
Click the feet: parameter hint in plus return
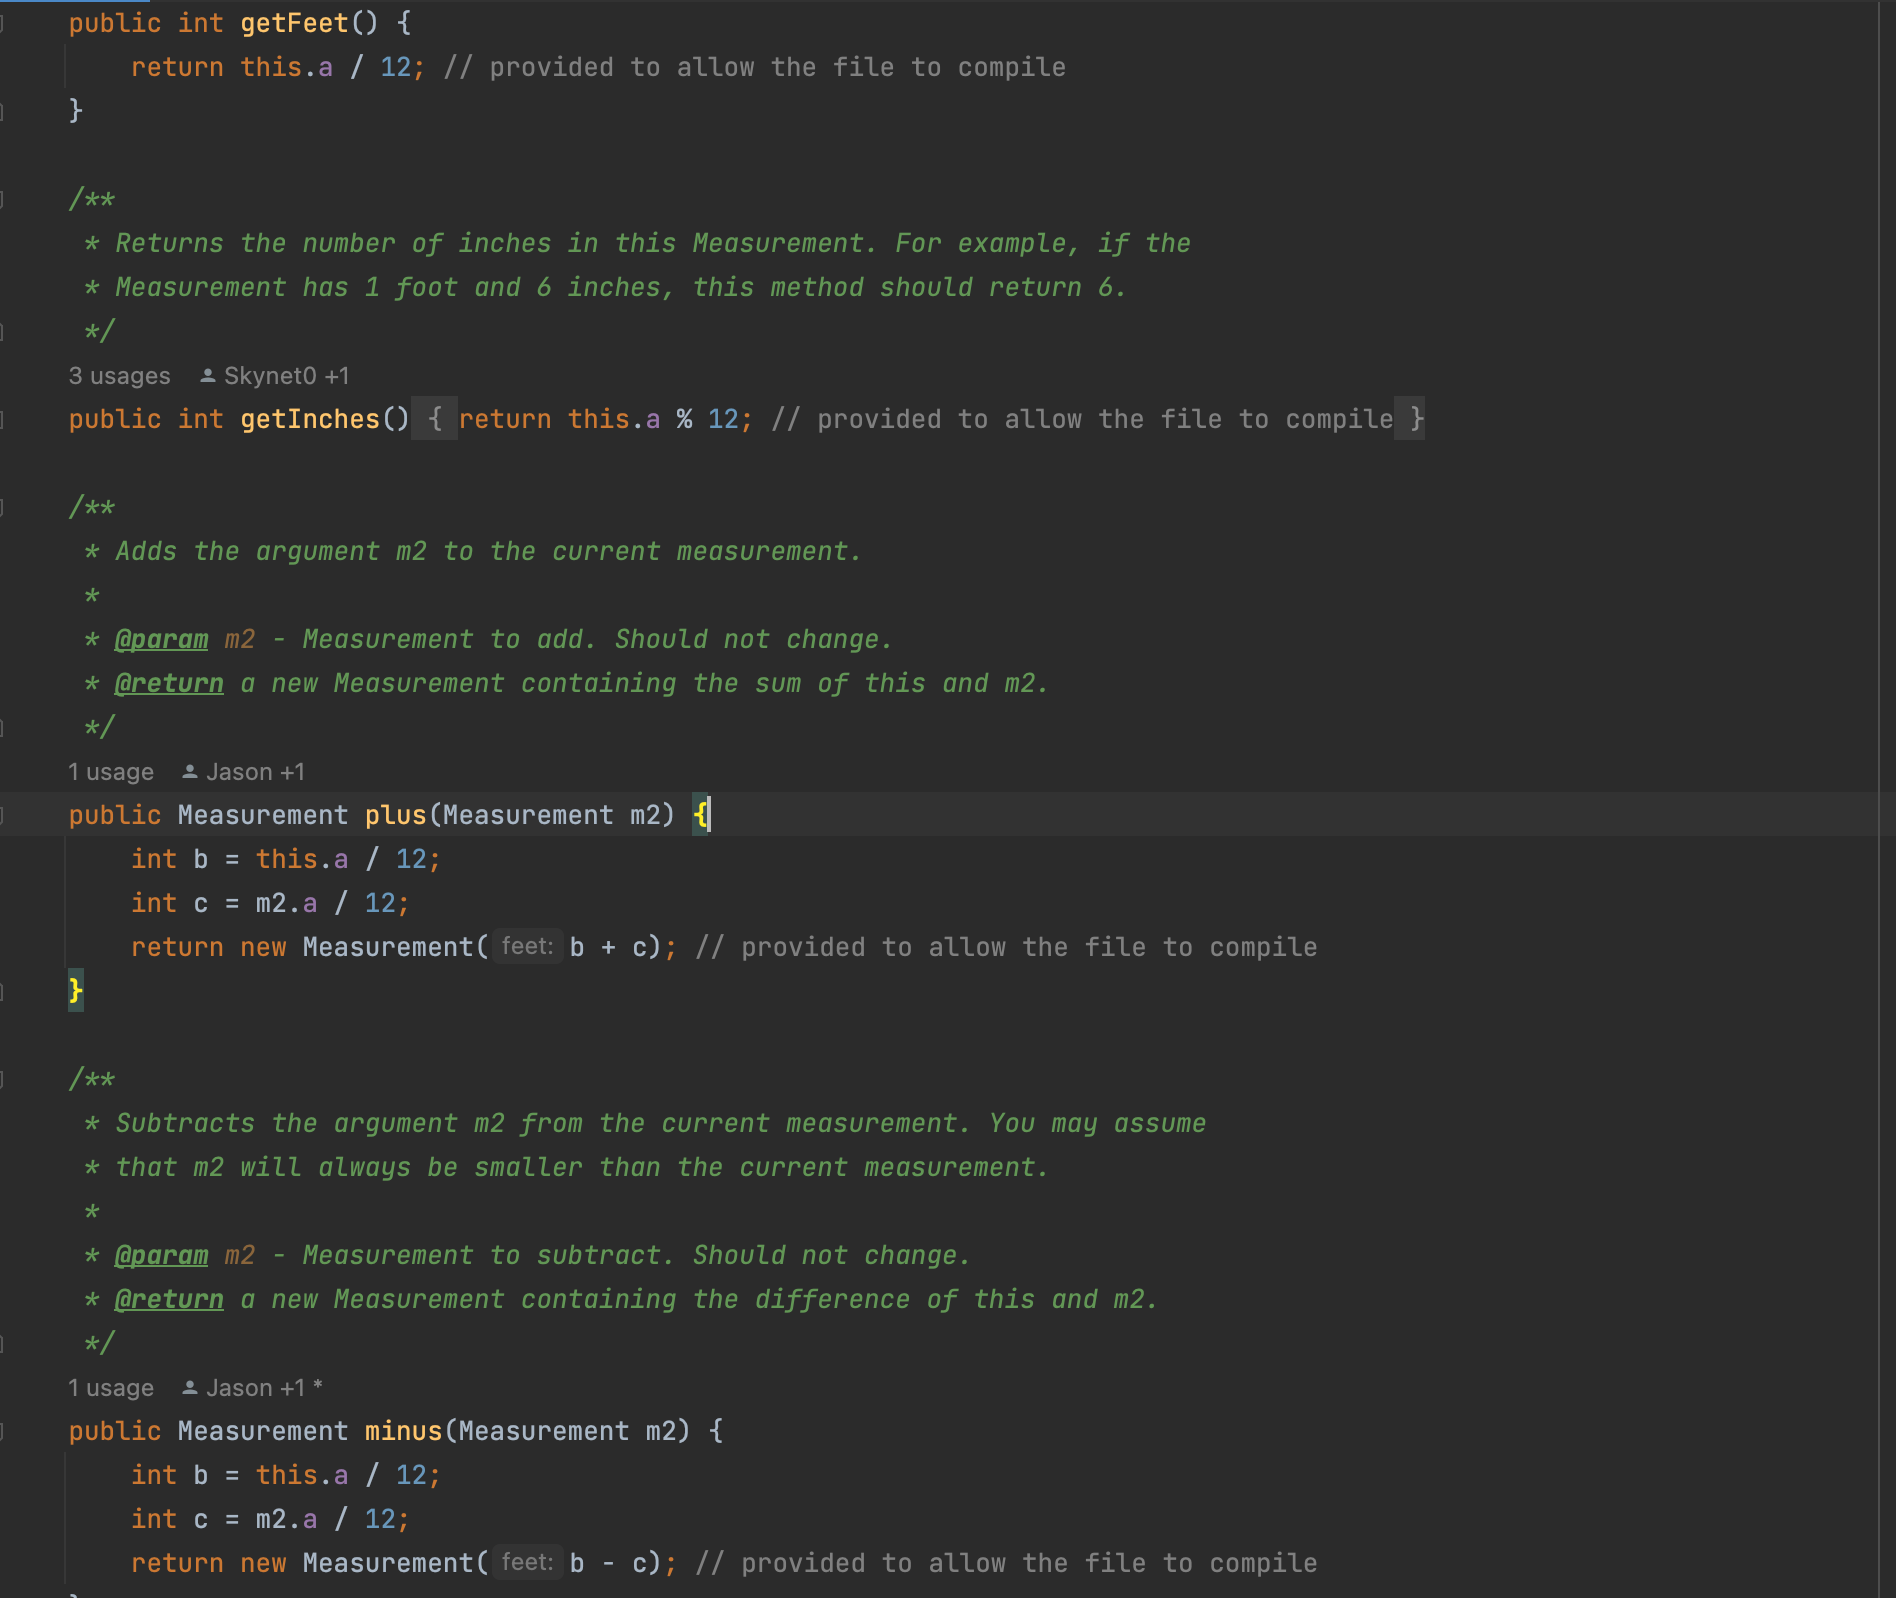pos(527,947)
